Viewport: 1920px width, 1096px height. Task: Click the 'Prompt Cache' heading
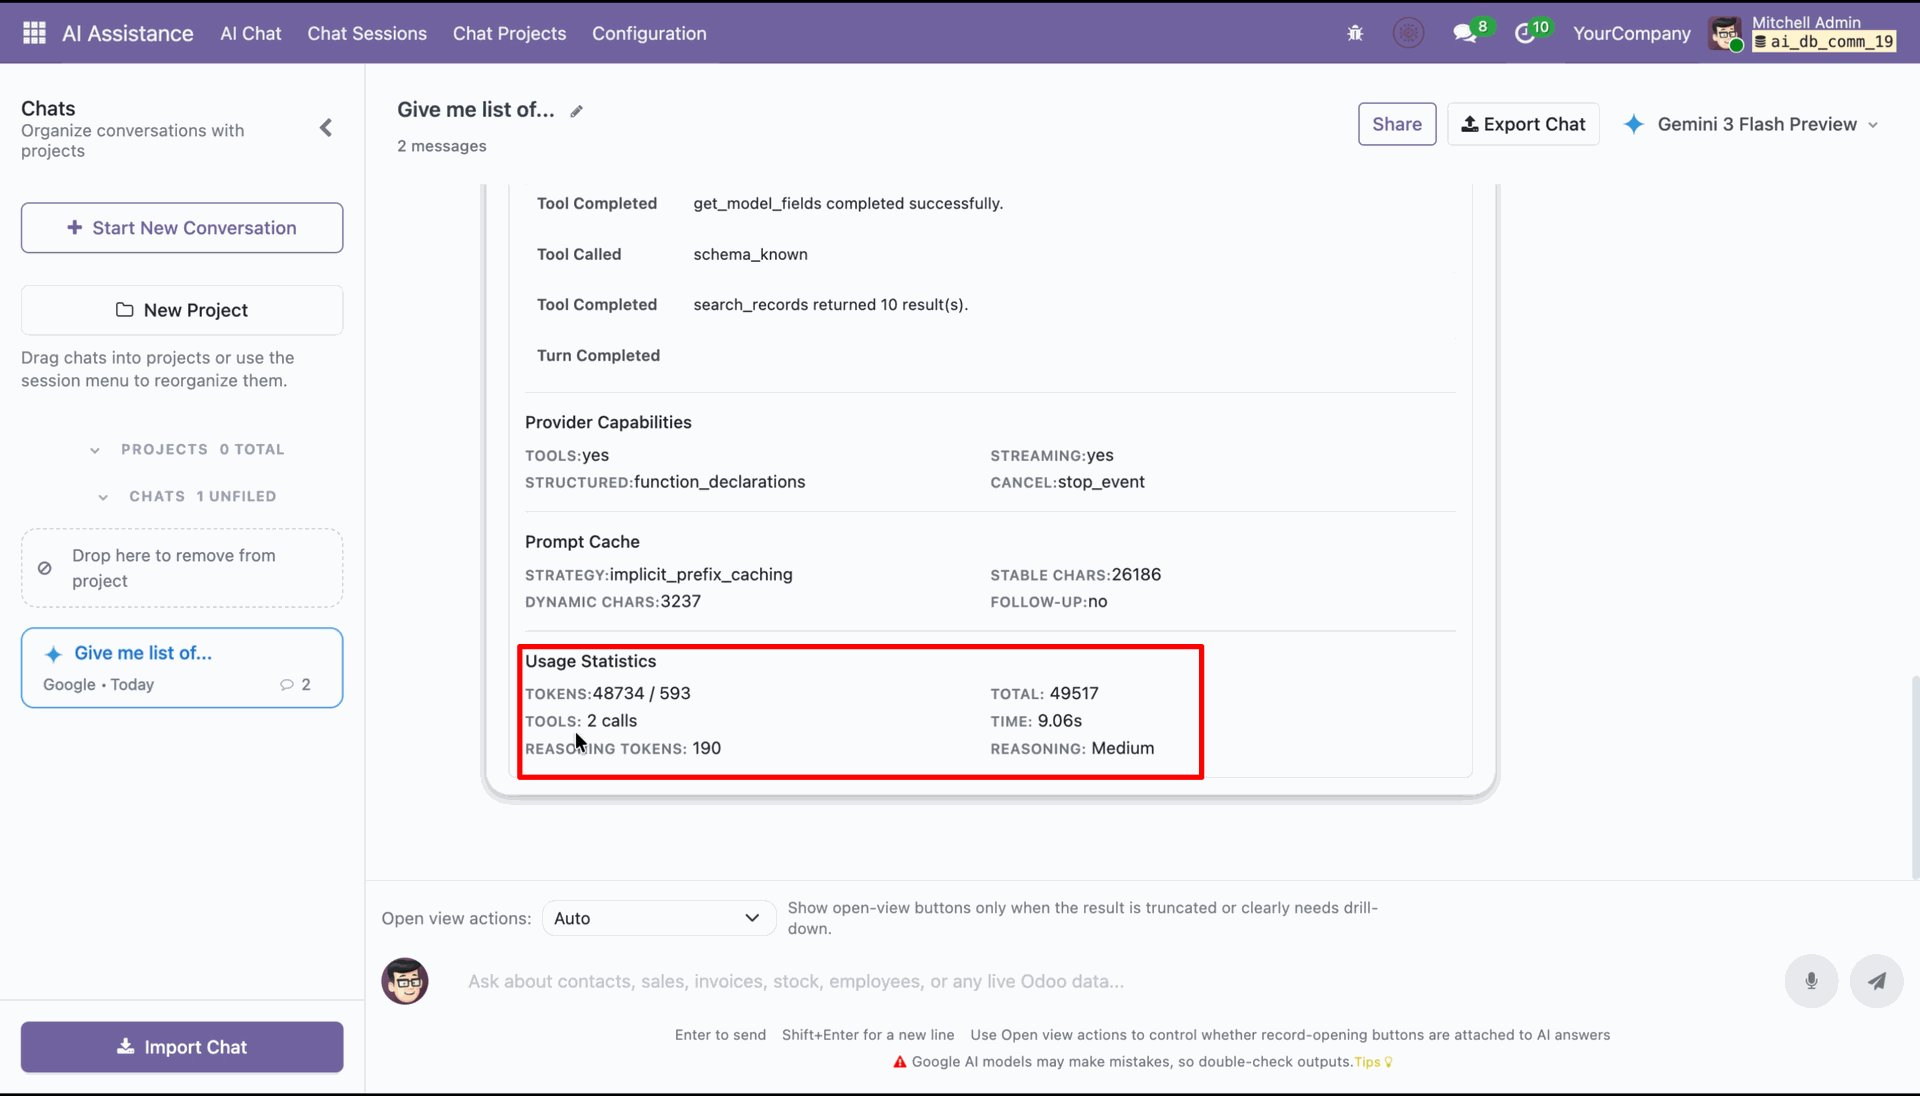click(582, 542)
